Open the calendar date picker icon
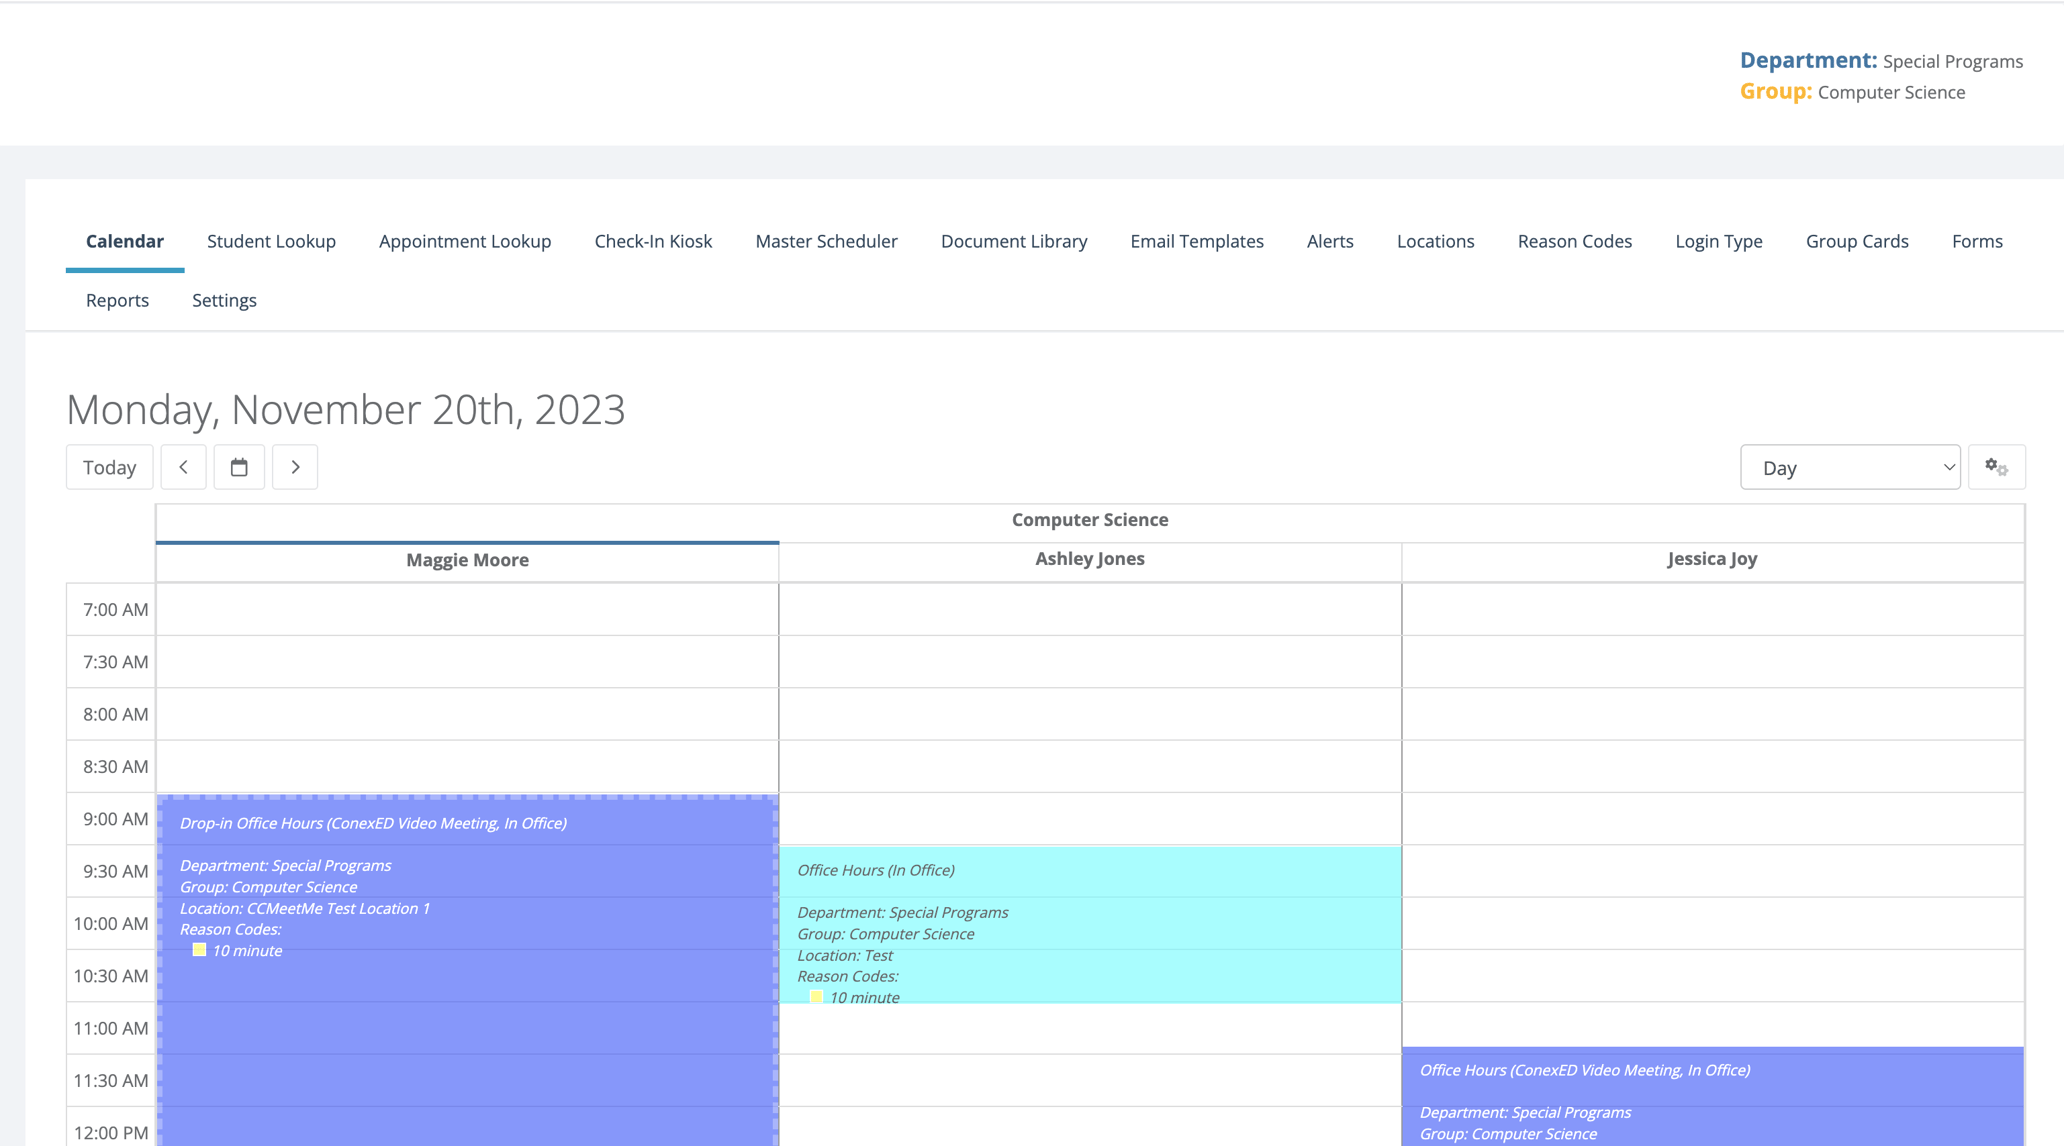 [x=239, y=467]
